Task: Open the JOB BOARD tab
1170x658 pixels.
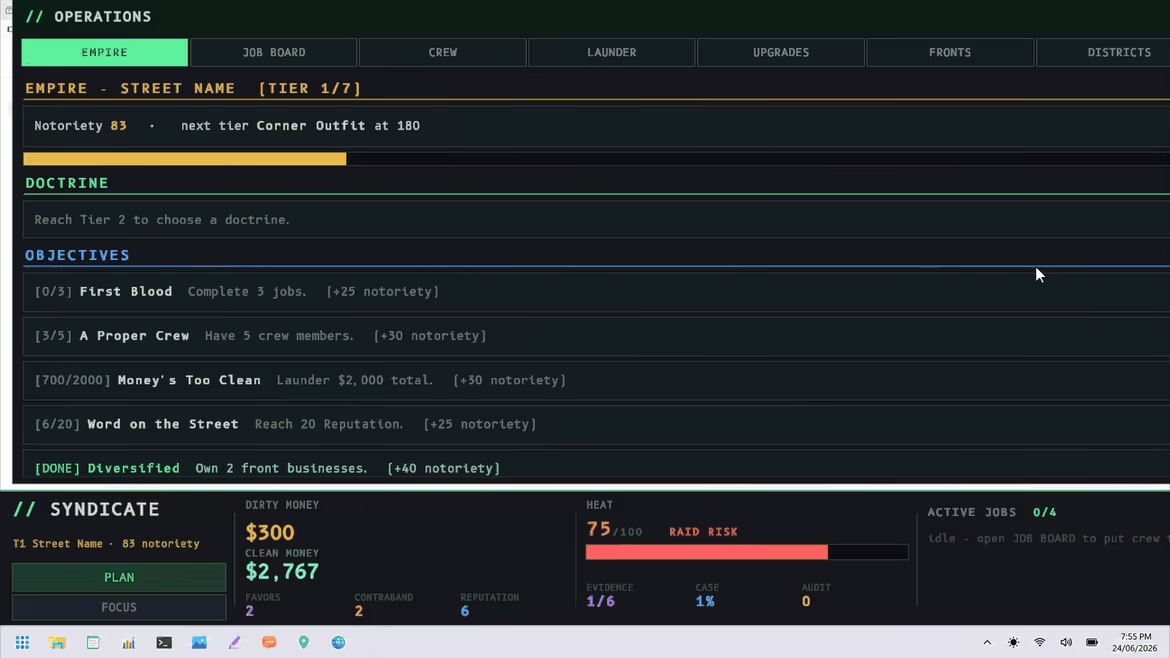Action: coord(274,52)
